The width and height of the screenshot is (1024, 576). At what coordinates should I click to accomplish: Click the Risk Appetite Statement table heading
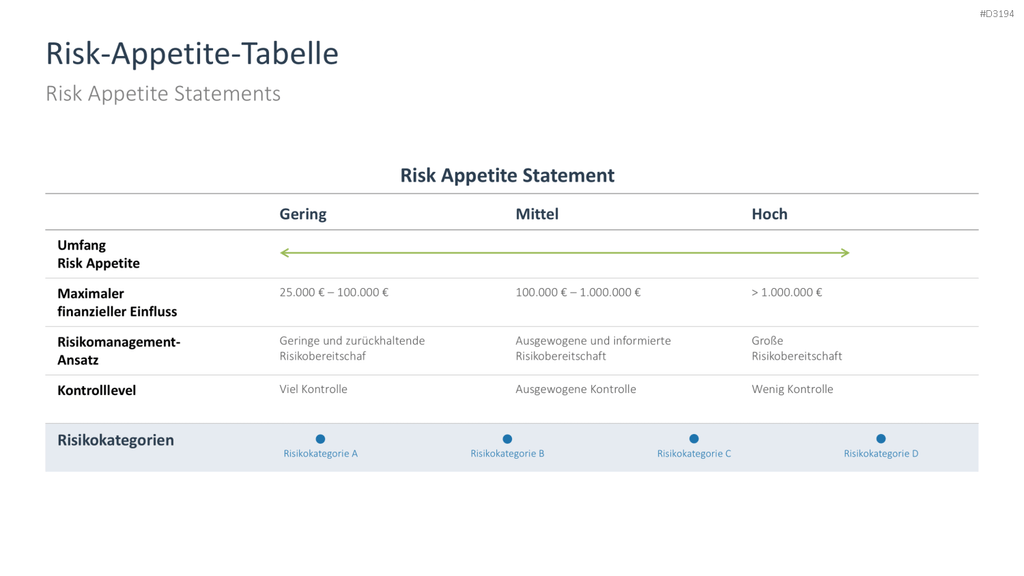(x=507, y=175)
